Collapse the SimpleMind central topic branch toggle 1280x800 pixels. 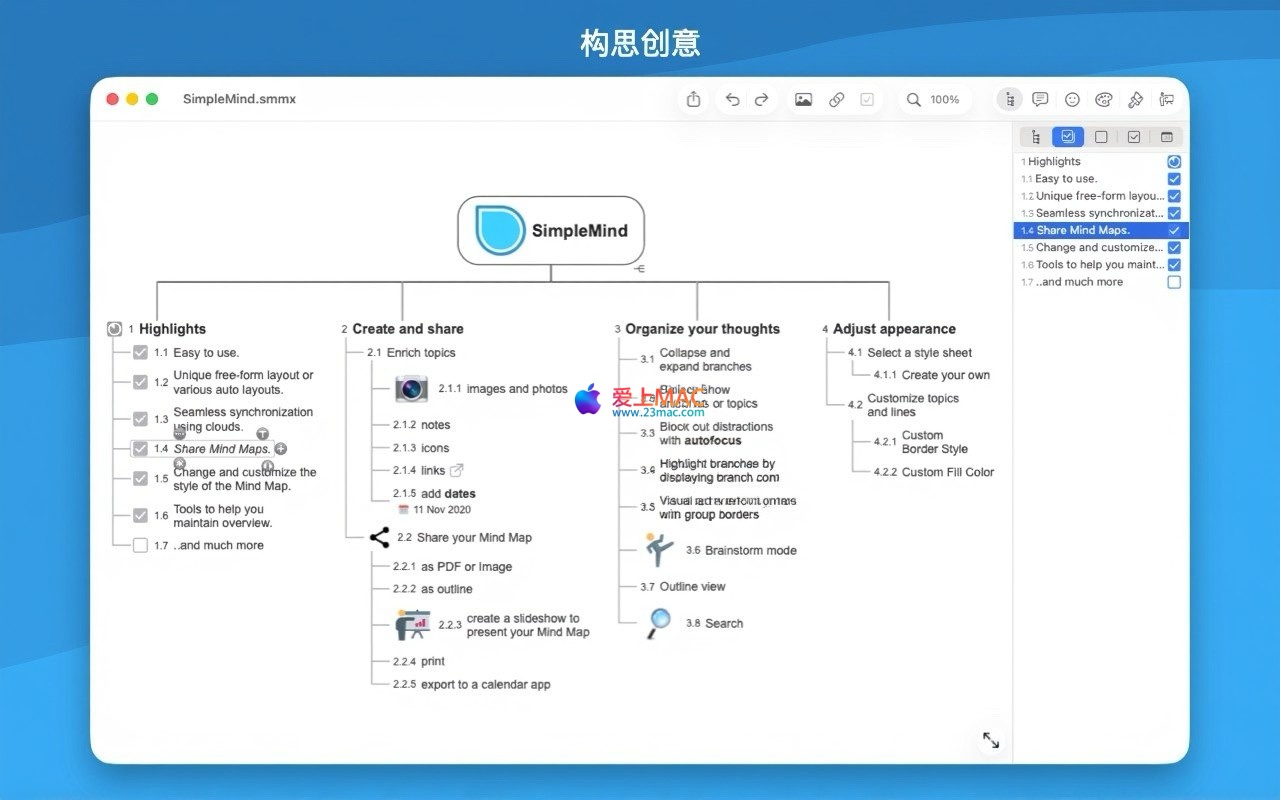(x=640, y=269)
